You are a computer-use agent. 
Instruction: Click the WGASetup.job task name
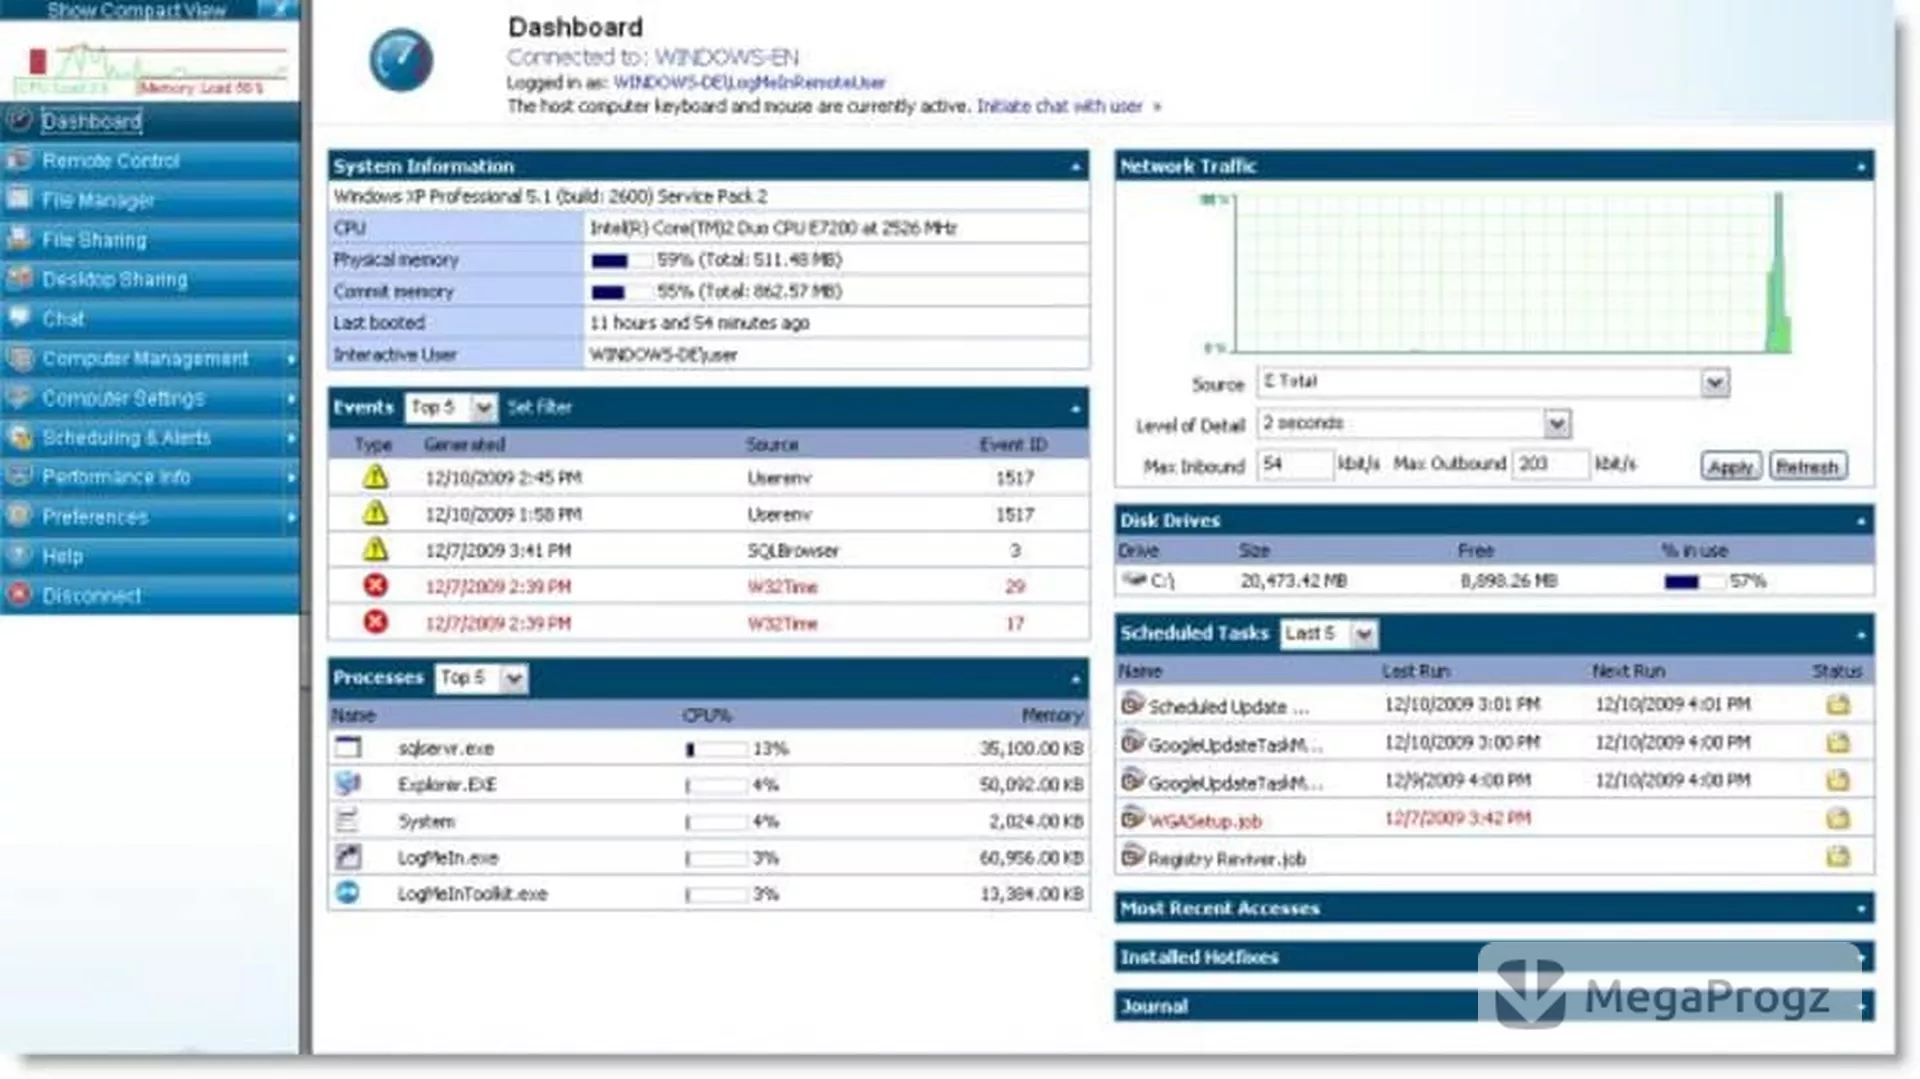click(1205, 821)
